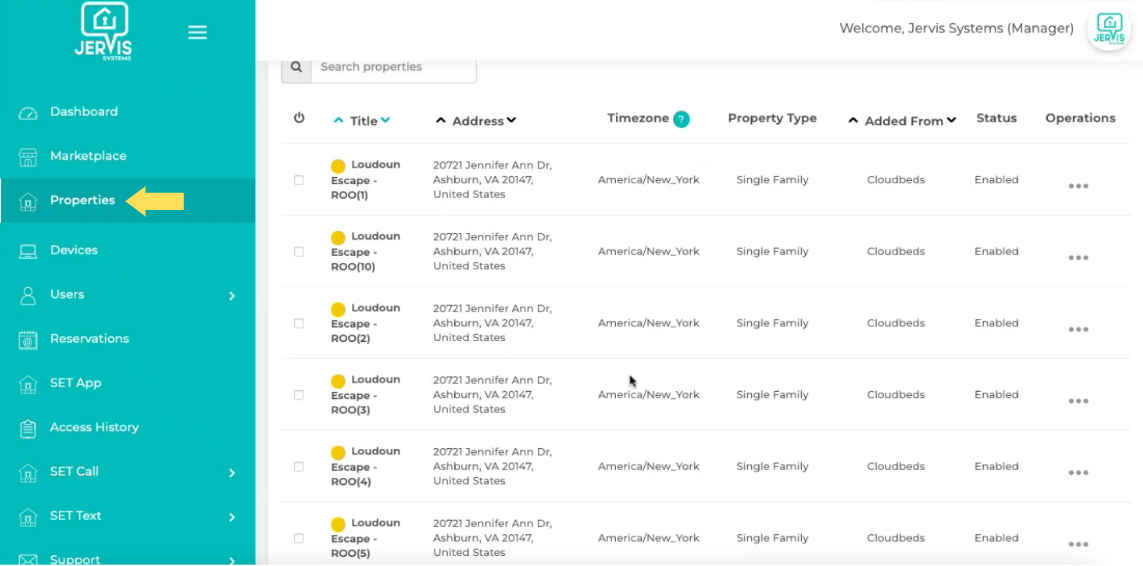Screen dimensions: 1143x566
Task: Click the hamburger menu icon
Action: [x=197, y=33]
